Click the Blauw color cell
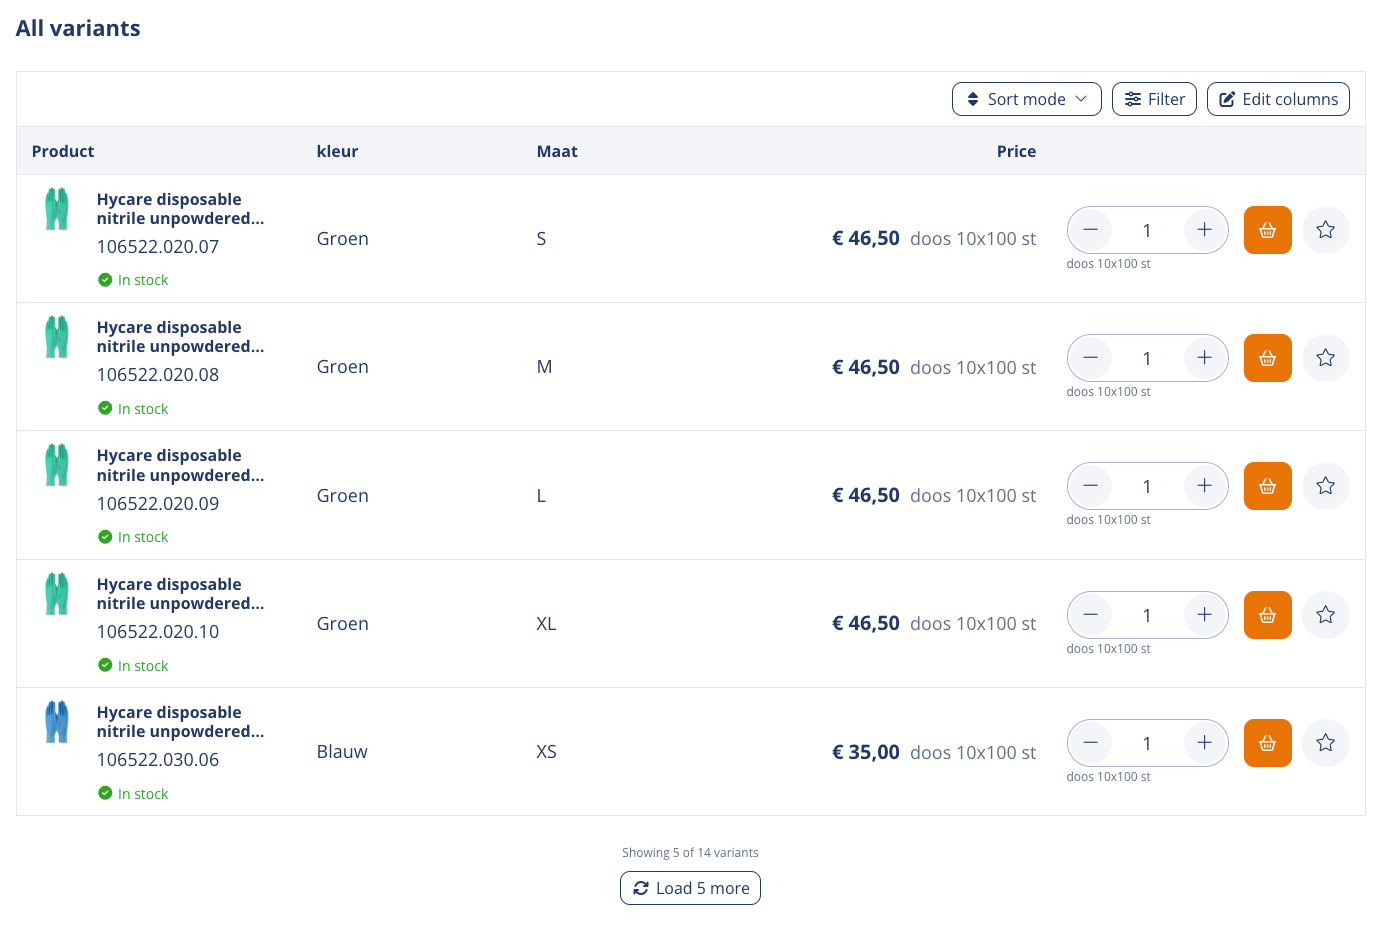The height and width of the screenshot is (926, 1386). point(342,752)
